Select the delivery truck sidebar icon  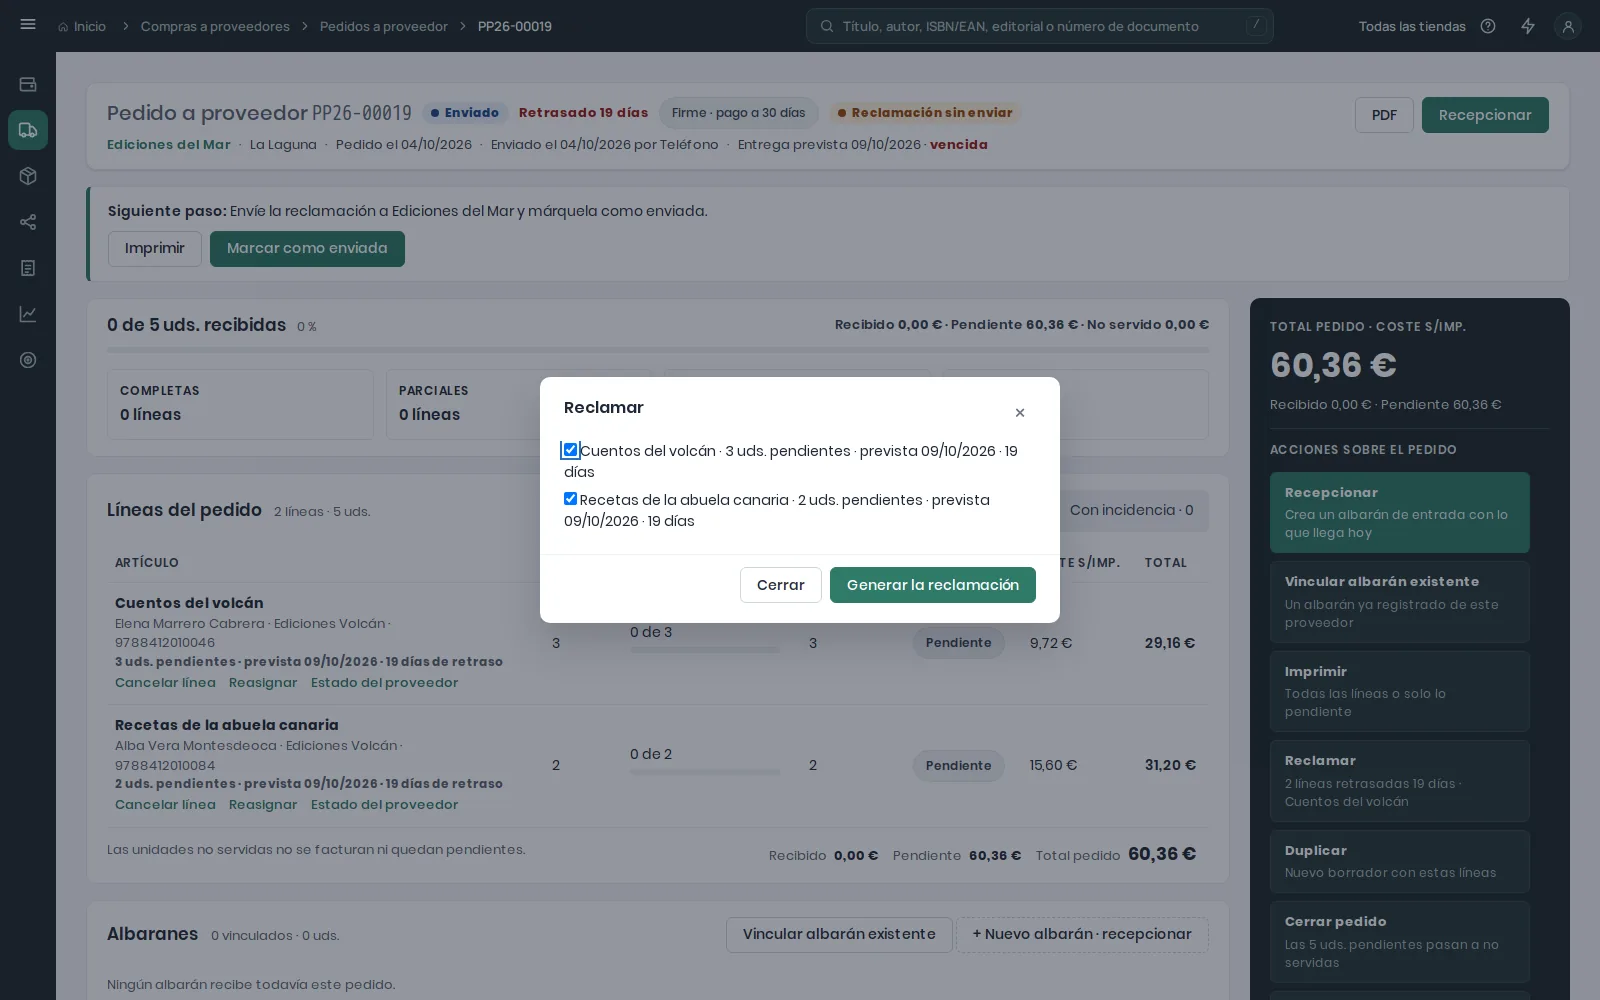point(28,130)
